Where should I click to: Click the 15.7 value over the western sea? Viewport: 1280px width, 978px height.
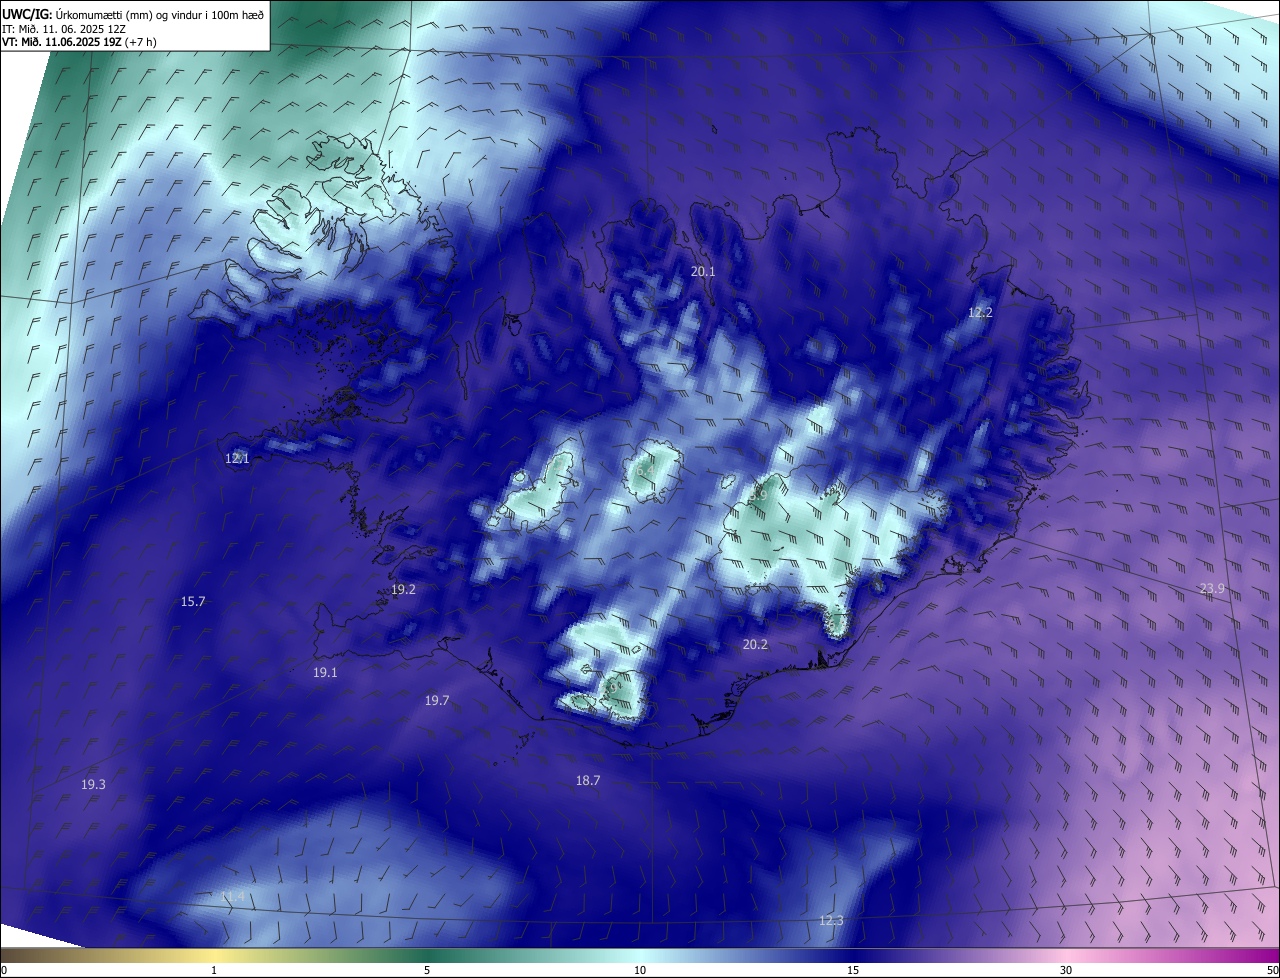click(193, 602)
